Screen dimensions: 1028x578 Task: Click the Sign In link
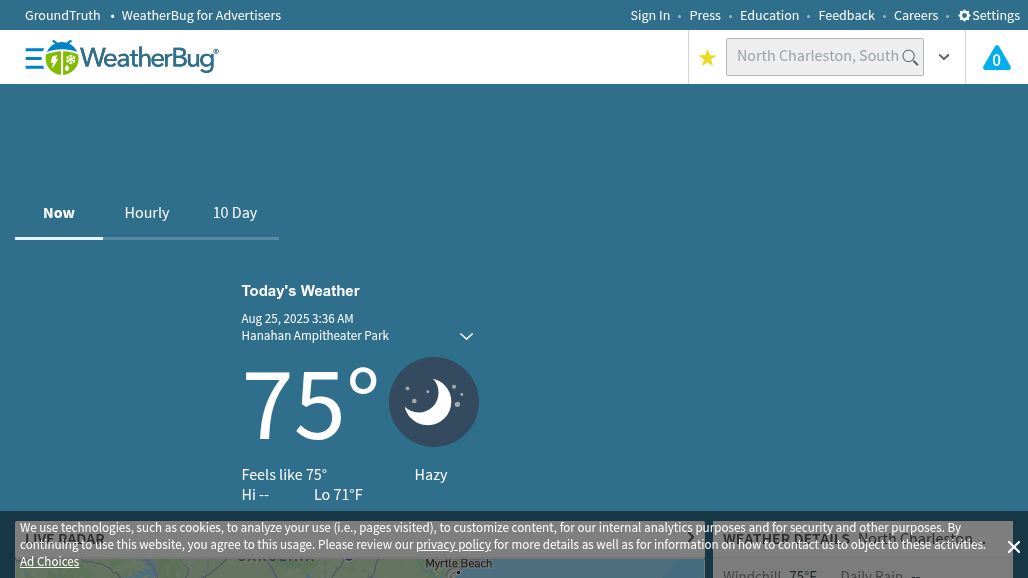coord(650,15)
